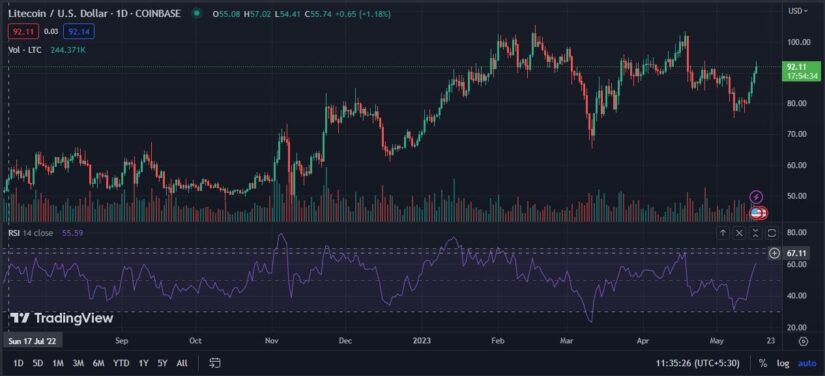Toggle auto scale
The height and width of the screenshot is (376, 825).
tap(807, 363)
